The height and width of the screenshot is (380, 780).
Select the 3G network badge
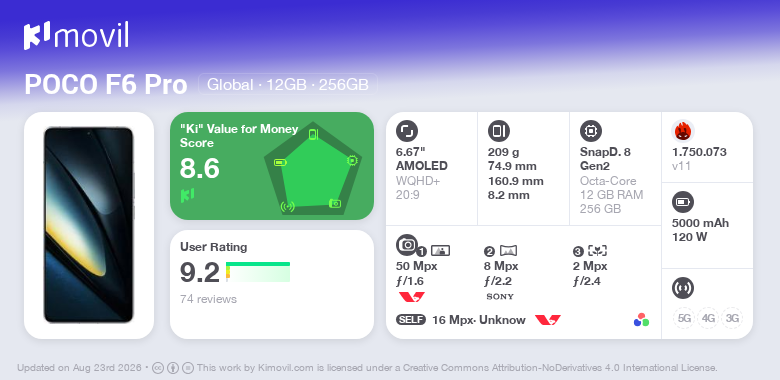tap(732, 318)
